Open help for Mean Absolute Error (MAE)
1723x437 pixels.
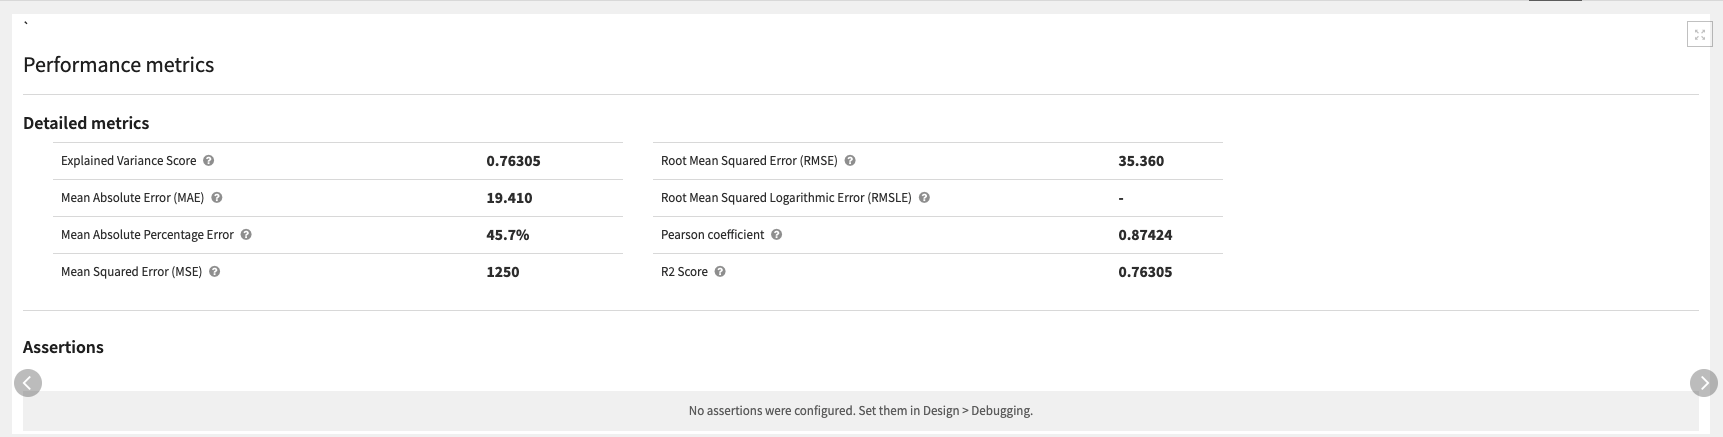(x=217, y=198)
